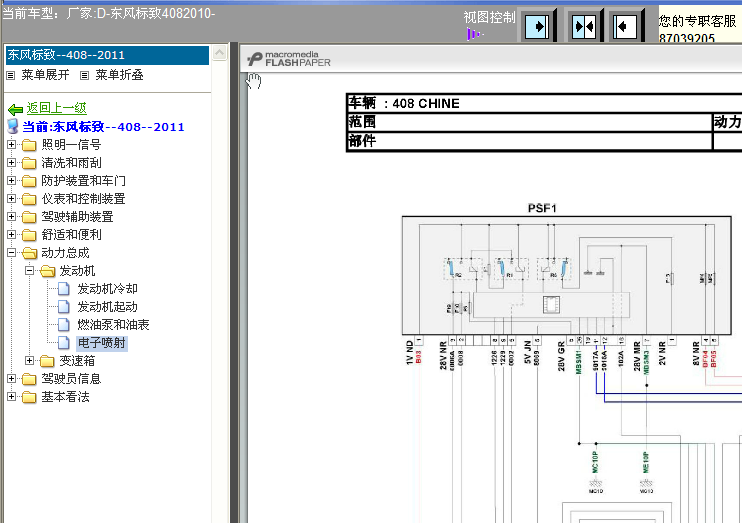Expand the 驾驶员信息 tree node
Screen dimensions: 742x523
tap(11, 379)
